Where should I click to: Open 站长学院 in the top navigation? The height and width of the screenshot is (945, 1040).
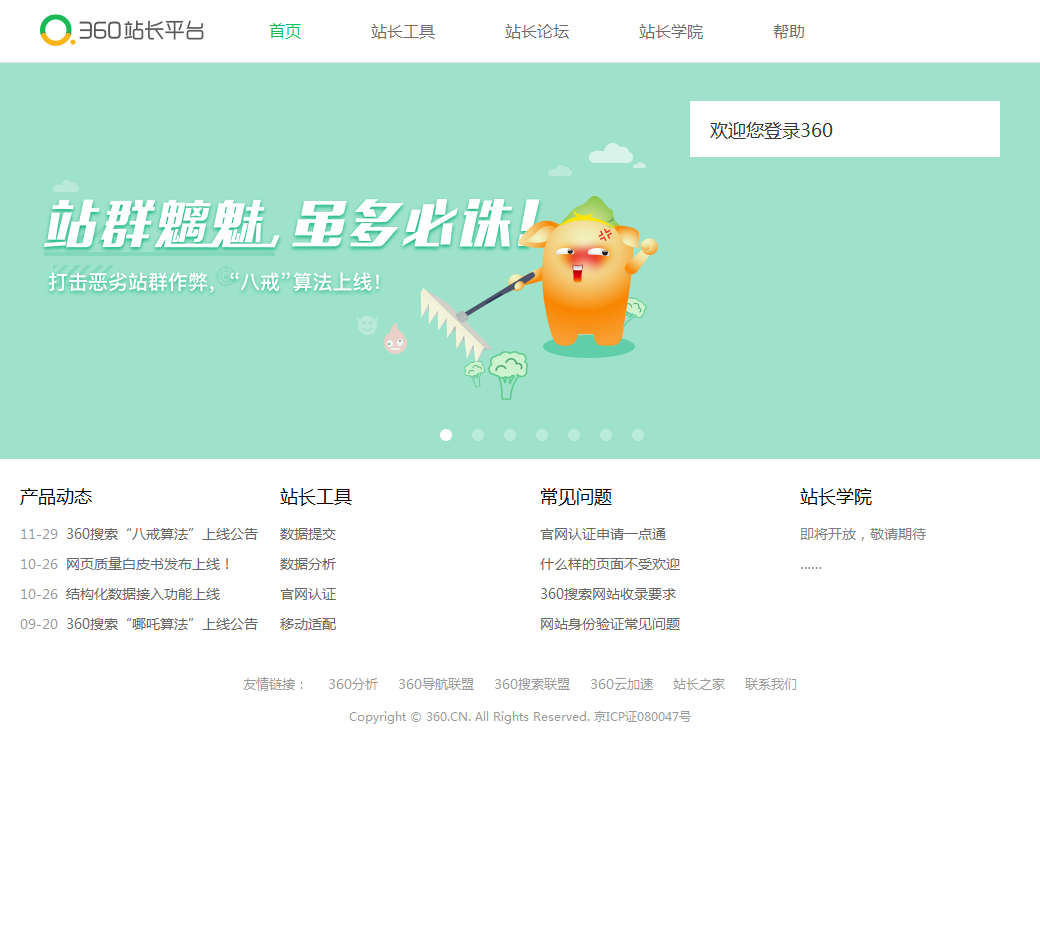[671, 31]
